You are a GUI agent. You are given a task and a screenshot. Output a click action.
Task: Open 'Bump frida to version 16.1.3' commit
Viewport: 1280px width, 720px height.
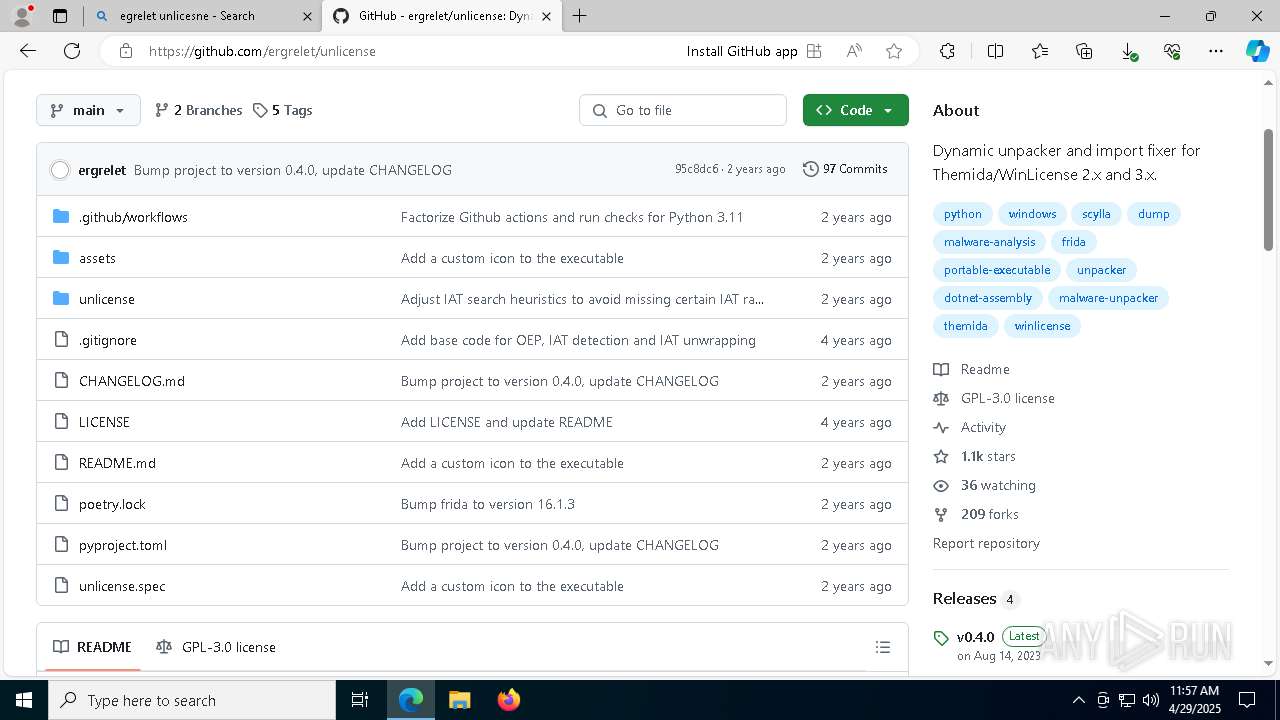(x=488, y=504)
